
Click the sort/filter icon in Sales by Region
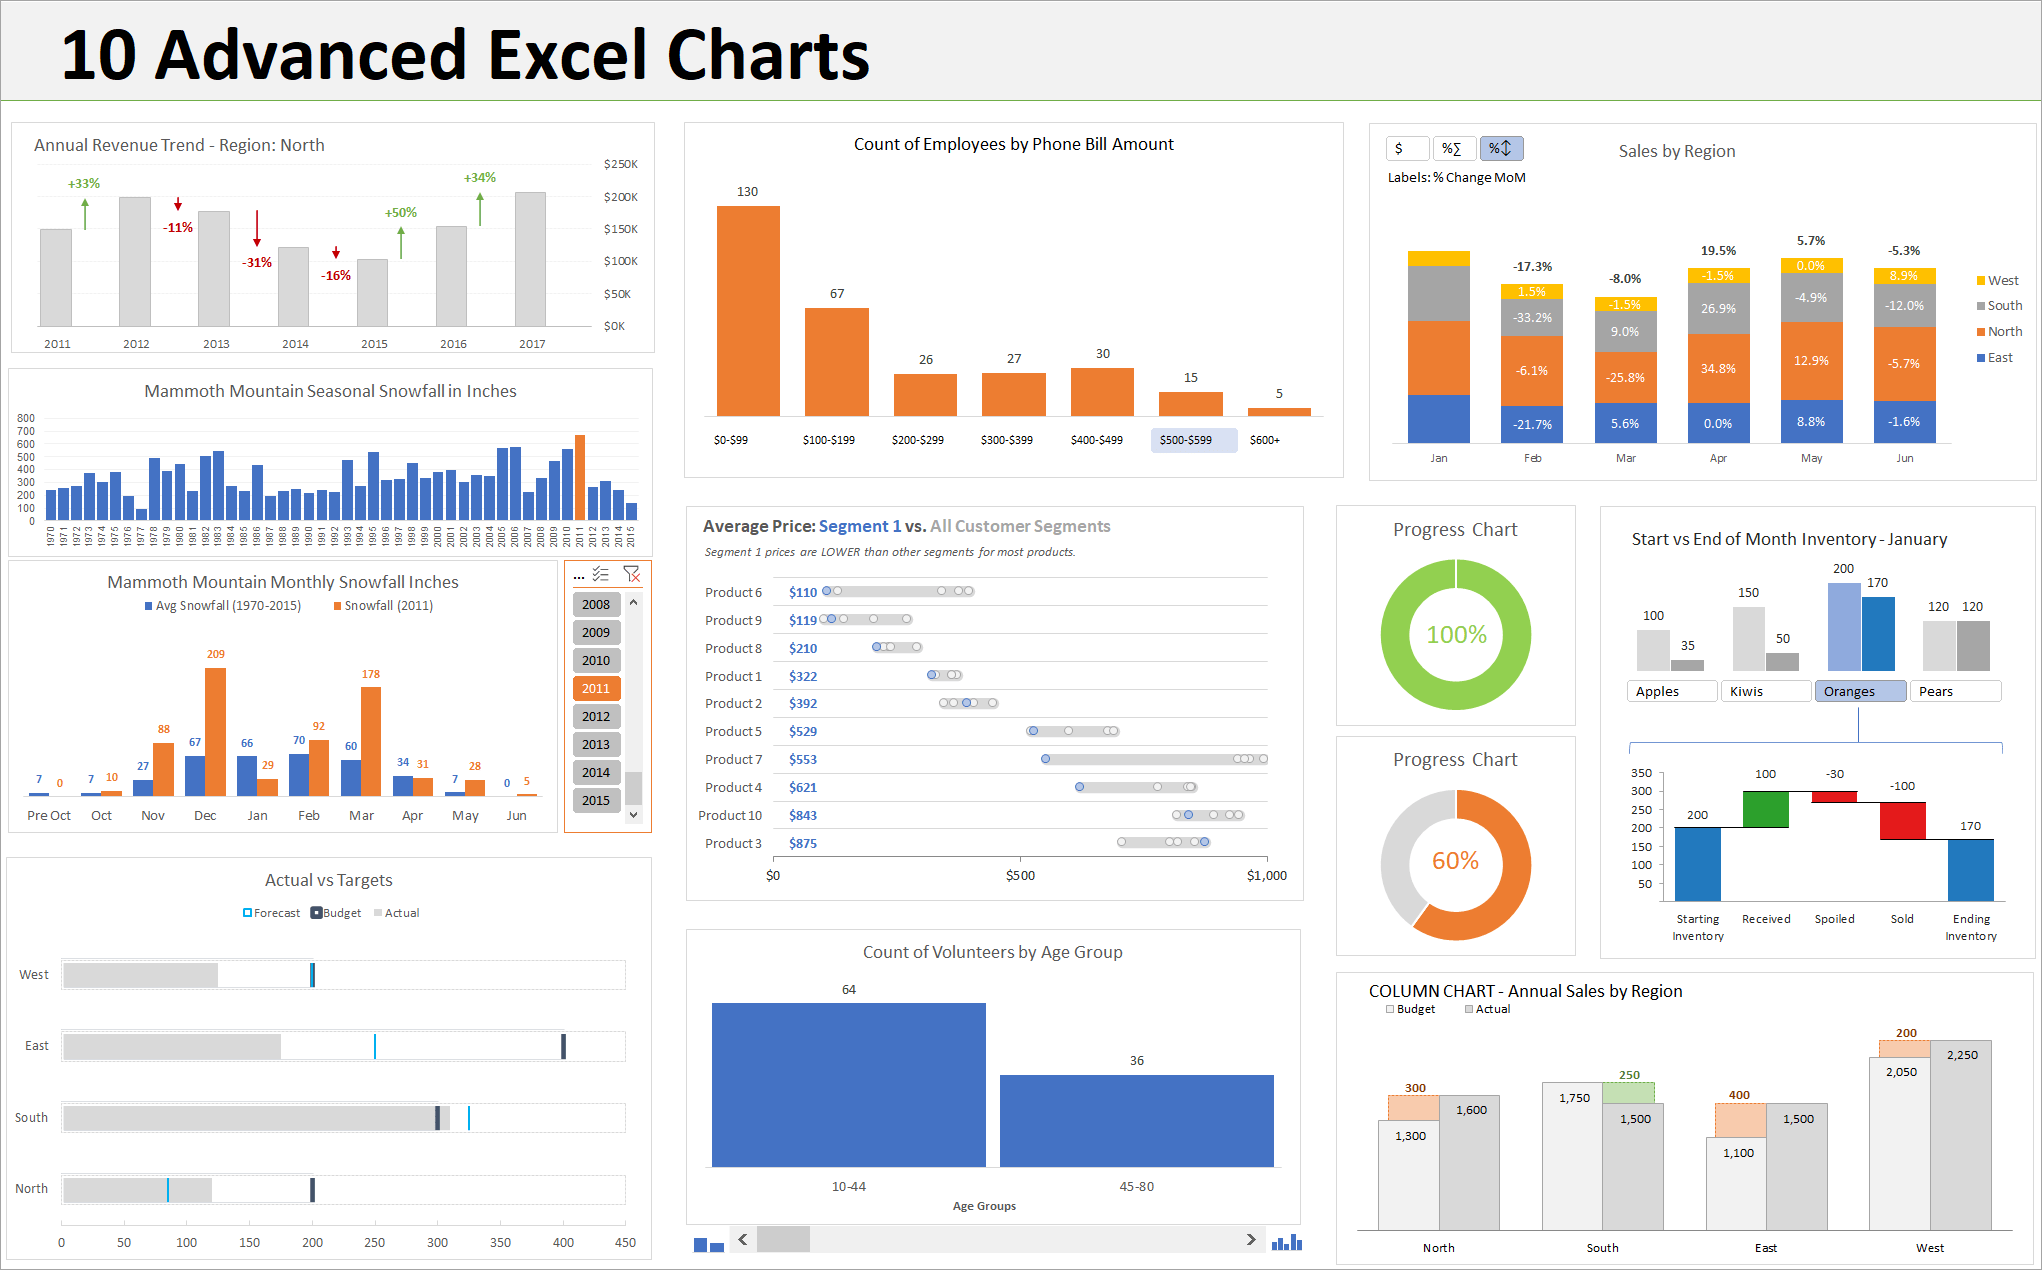point(1502,146)
